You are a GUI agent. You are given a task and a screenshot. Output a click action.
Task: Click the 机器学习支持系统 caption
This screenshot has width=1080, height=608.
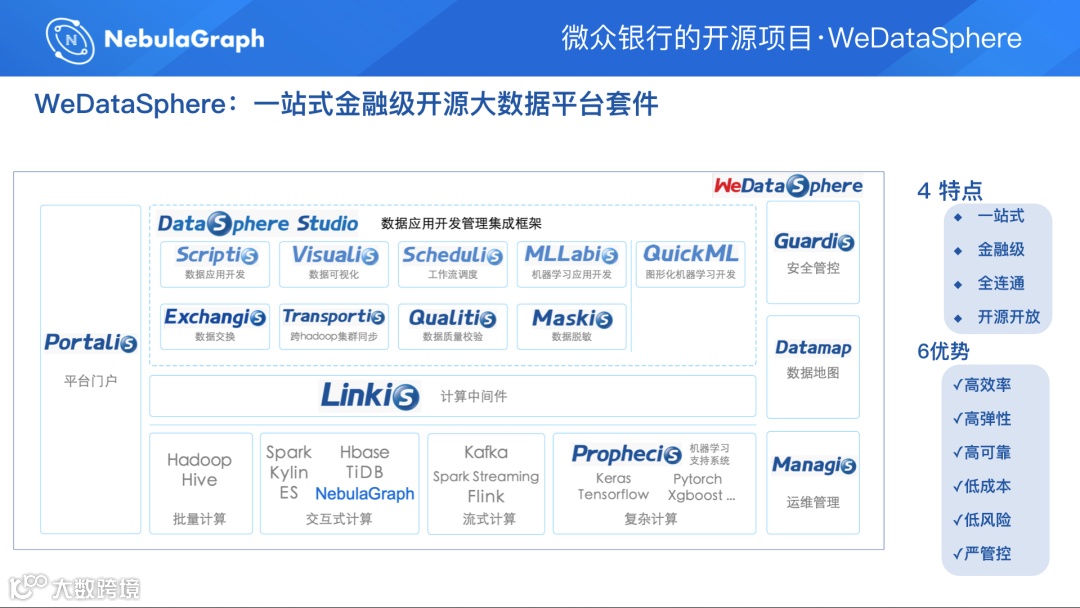(709, 454)
